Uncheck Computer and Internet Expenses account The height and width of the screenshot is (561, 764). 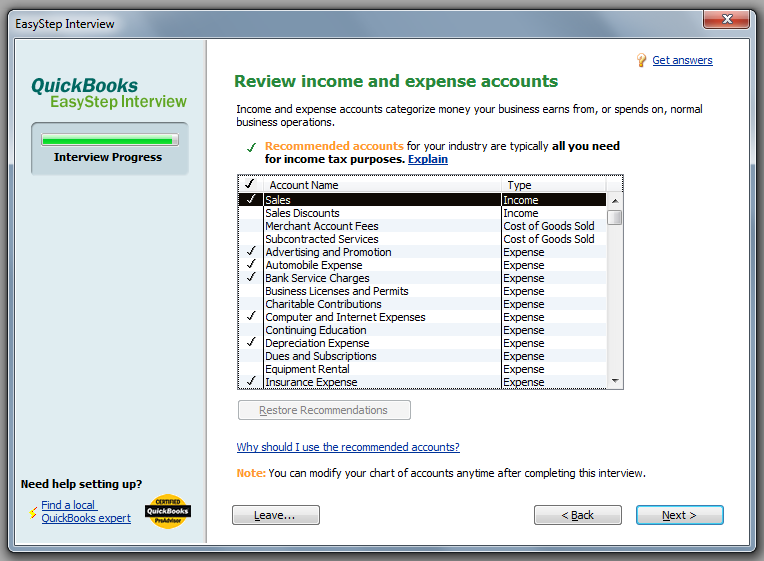(251, 317)
